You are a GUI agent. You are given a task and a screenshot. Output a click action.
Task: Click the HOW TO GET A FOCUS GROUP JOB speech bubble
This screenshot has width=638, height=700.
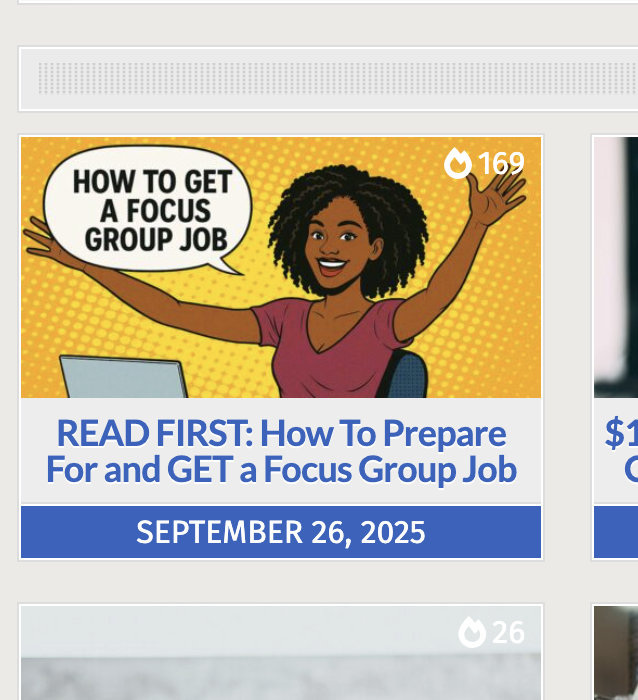[151, 211]
